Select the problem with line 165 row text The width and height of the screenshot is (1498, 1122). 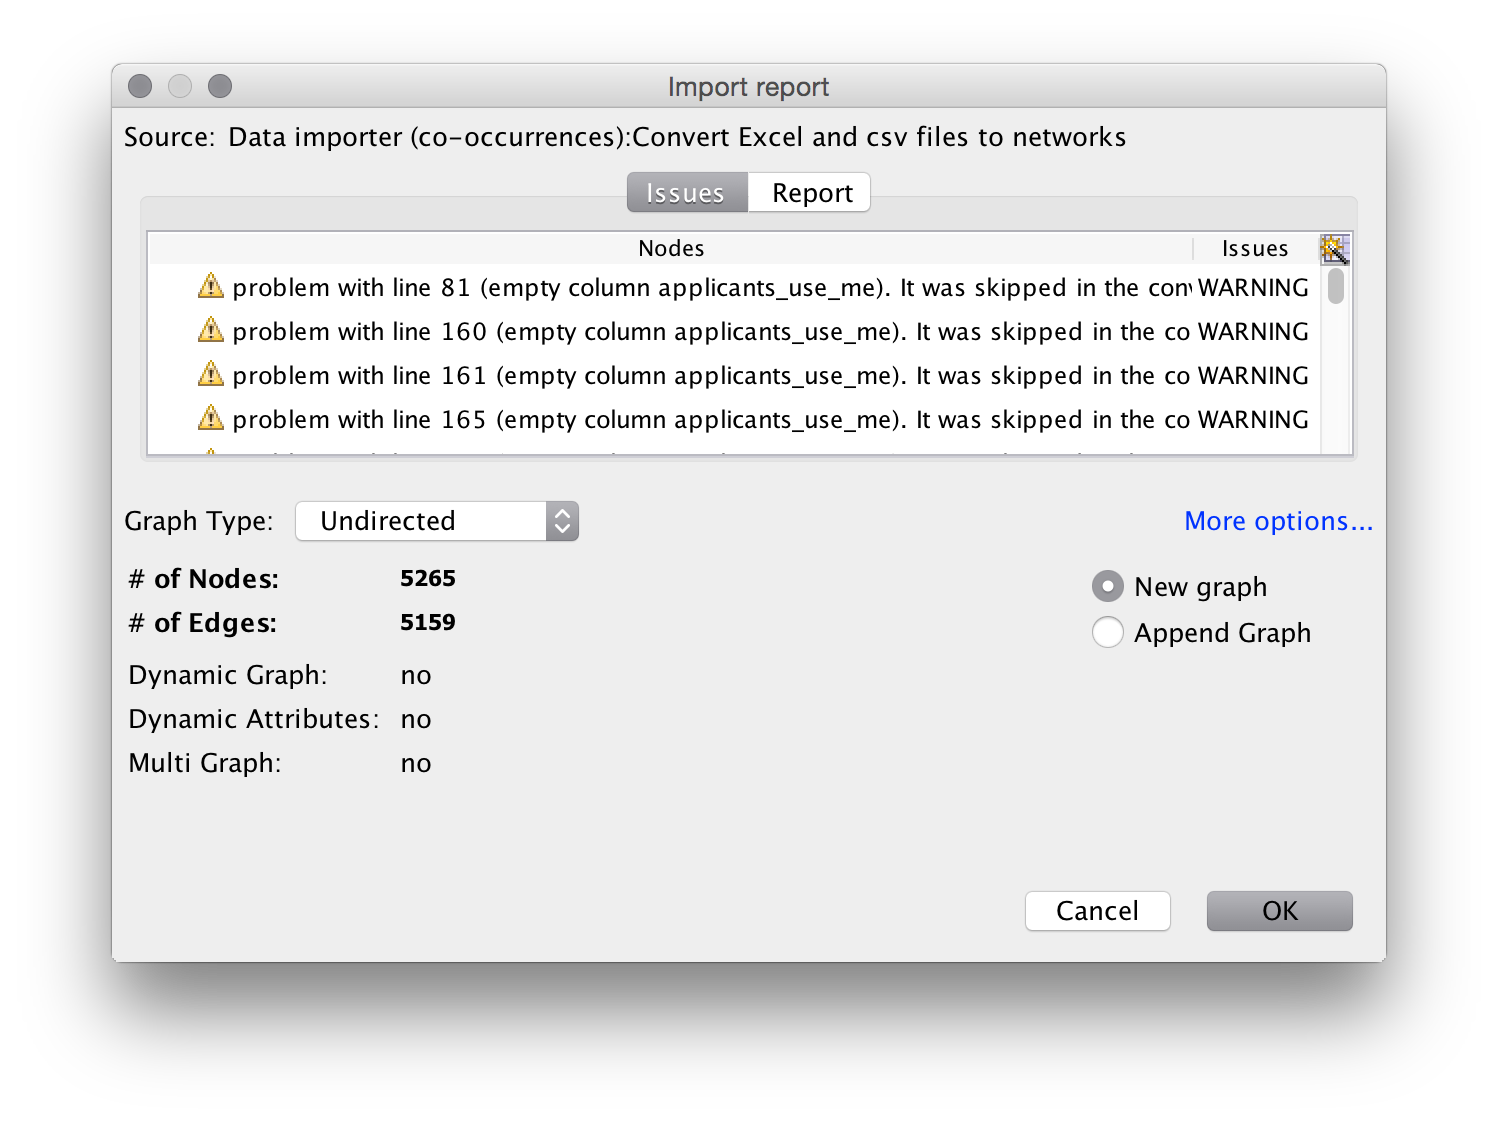point(711,420)
